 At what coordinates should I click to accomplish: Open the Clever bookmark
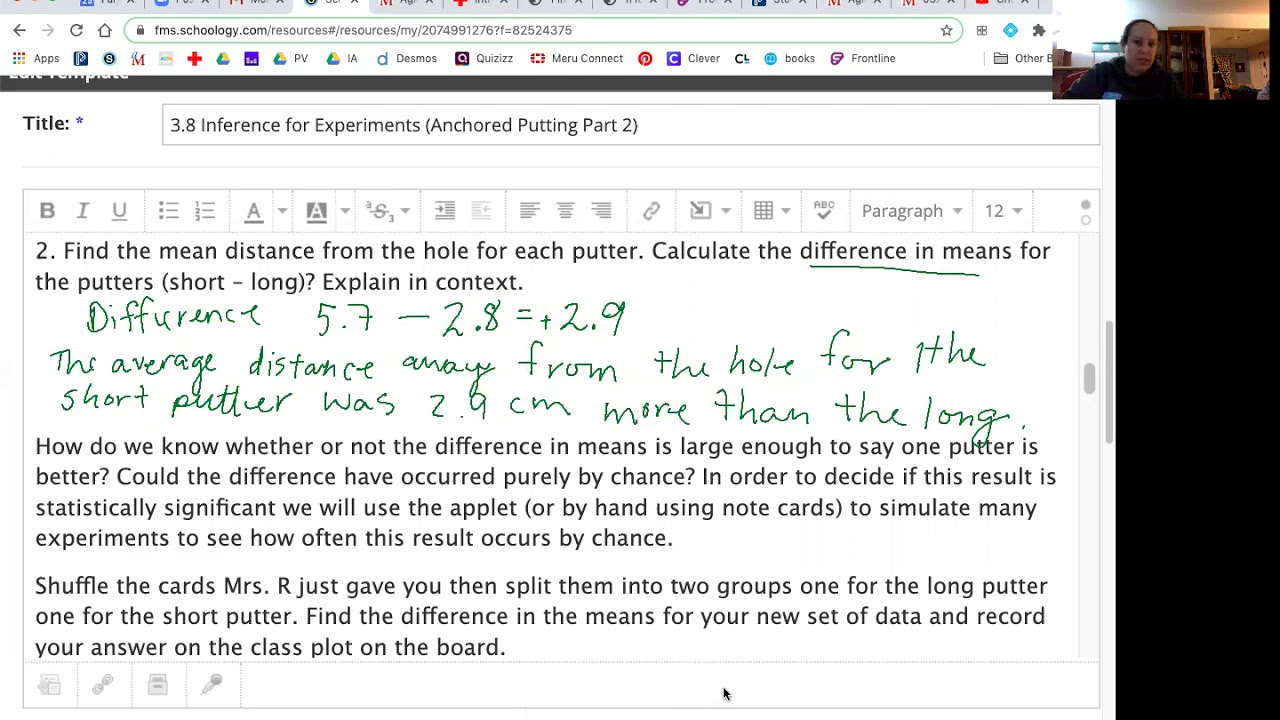[x=693, y=59]
